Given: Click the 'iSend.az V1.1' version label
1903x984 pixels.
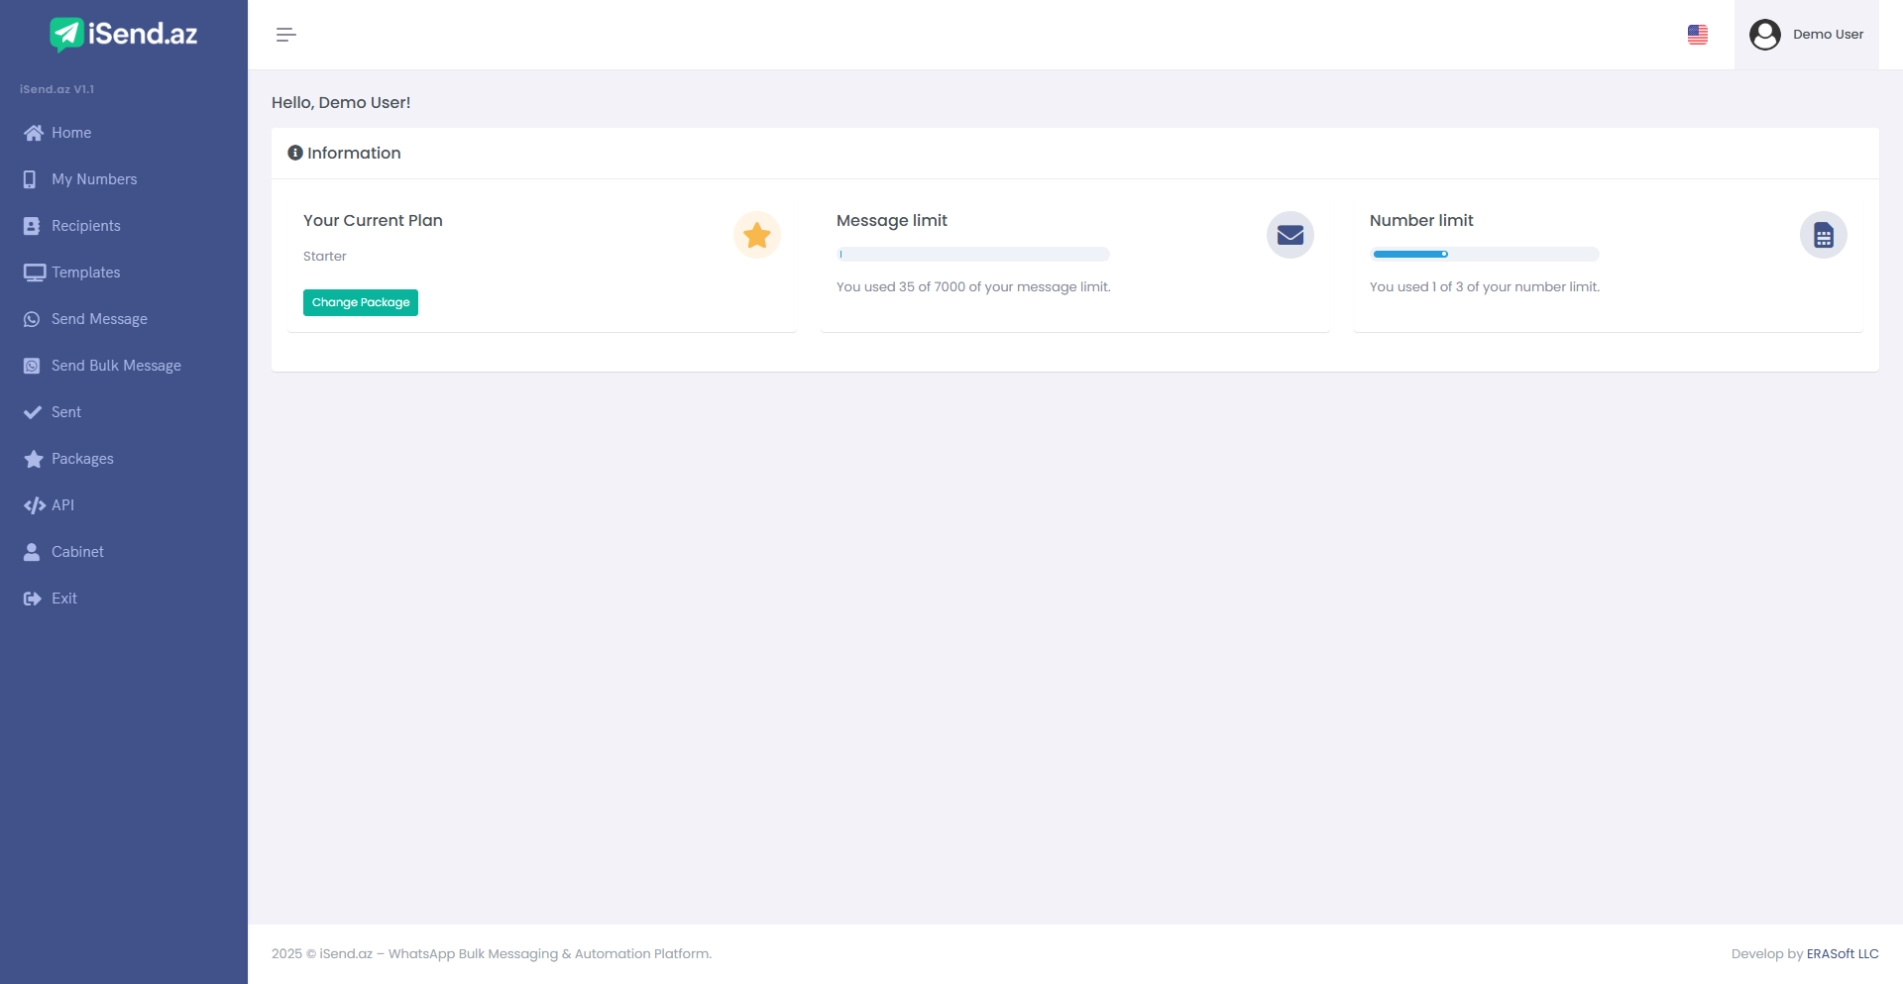Looking at the screenshot, I should [x=57, y=90].
